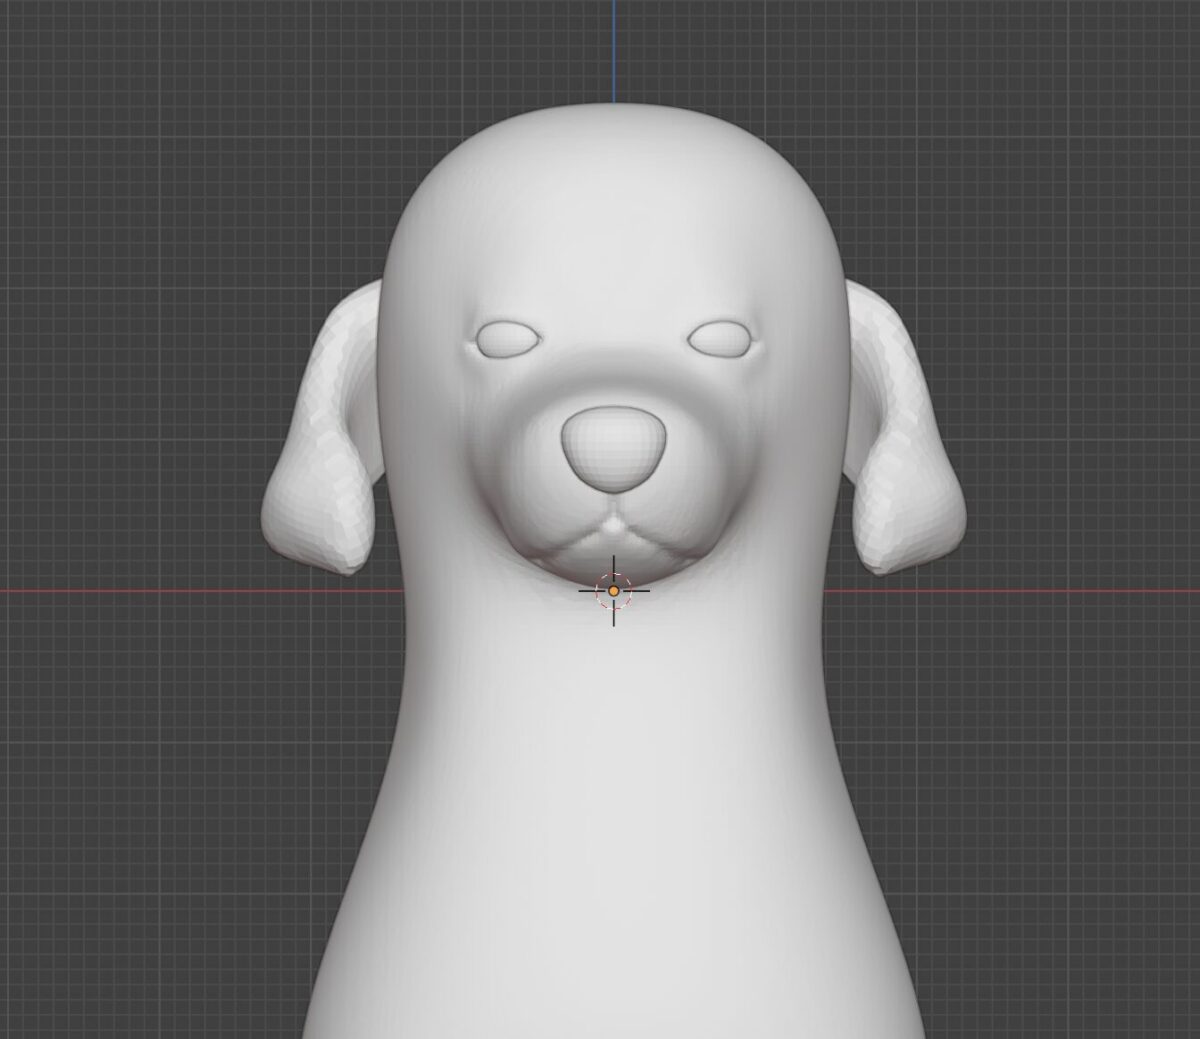Click the red X-axis line right of the dog
Screen dimensions: 1200x1039
[x=1050, y=591]
